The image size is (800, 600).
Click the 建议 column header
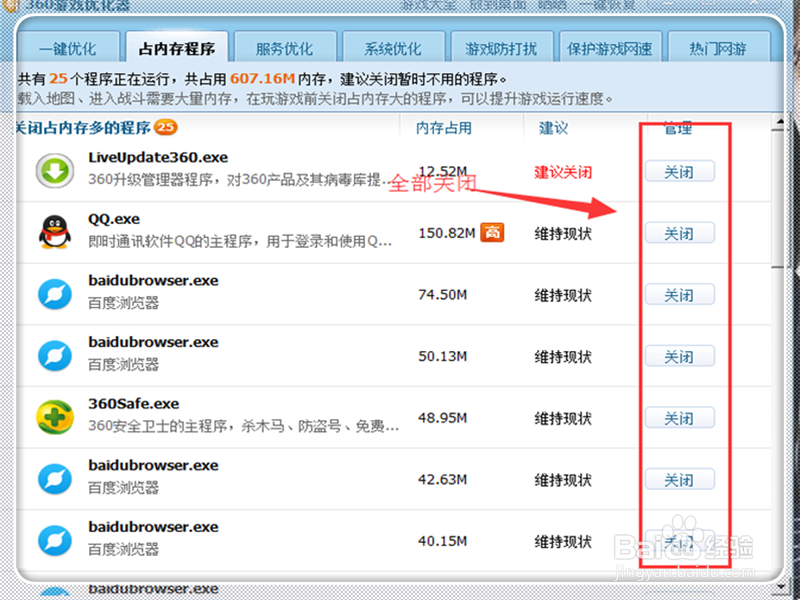(x=554, y=128)
